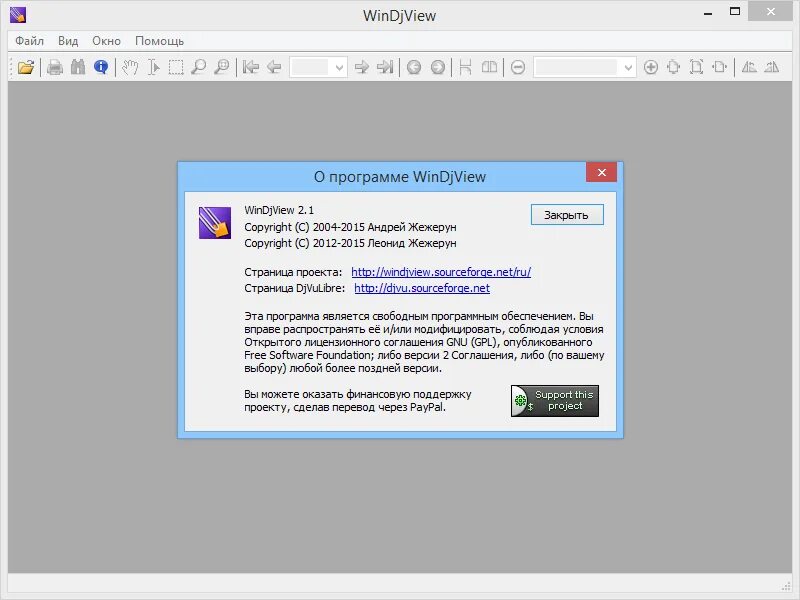Click the zoom in plus icon
Screen dimensions: 800x600
pos(651,67)
